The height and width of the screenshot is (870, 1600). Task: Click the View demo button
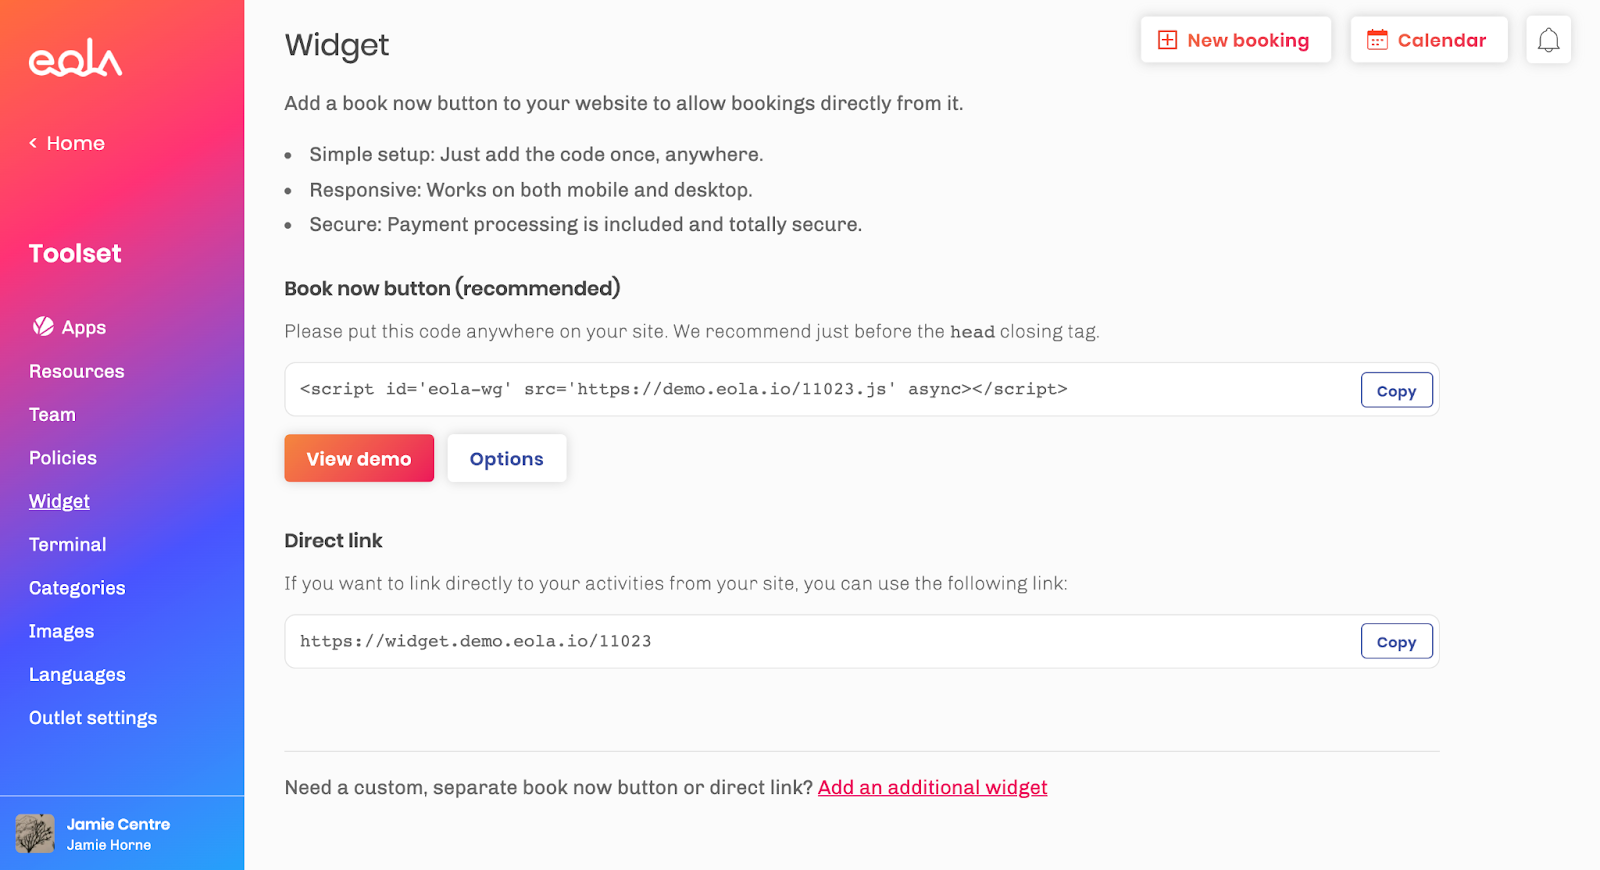[359, 458]
